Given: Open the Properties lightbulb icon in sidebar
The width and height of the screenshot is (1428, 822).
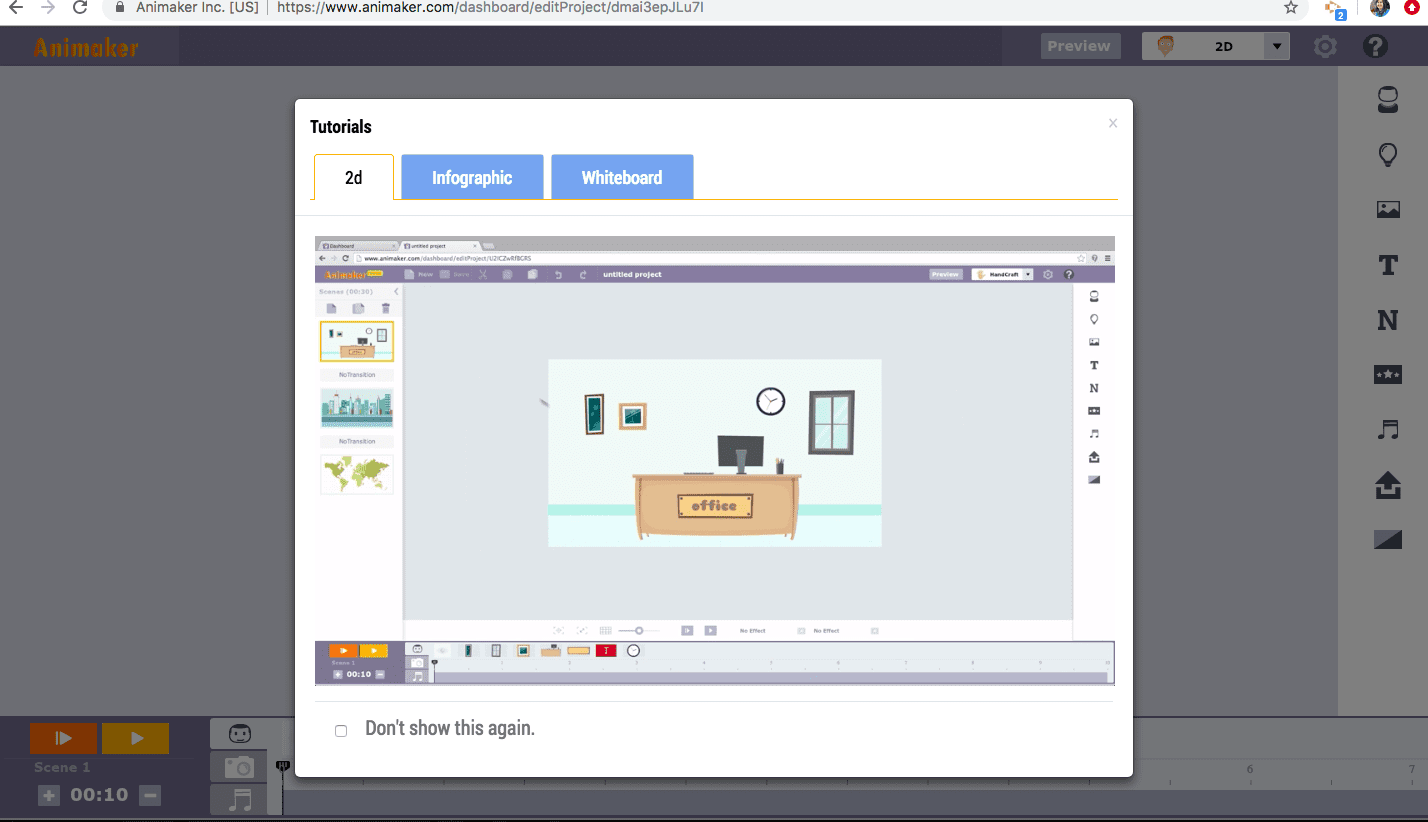Looking at the screenshot, I should pos(1388,154).
